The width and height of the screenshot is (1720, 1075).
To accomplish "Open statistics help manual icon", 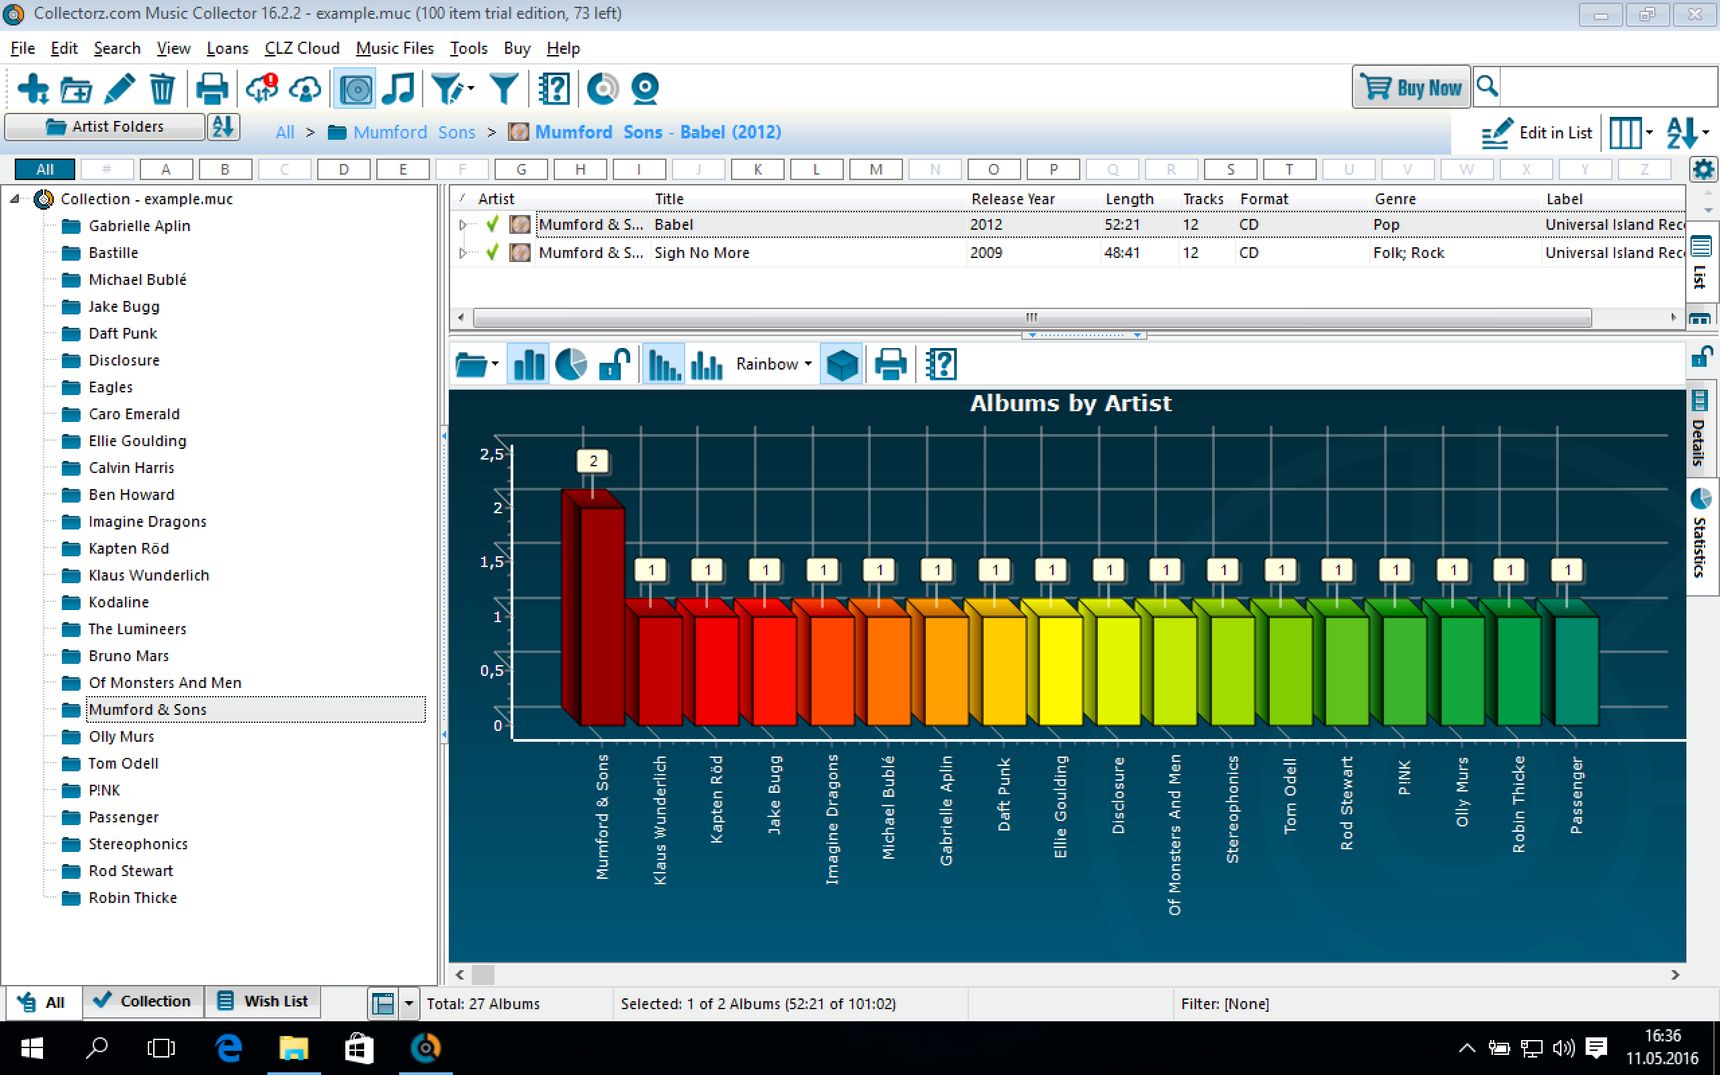I will pos(941,364).
